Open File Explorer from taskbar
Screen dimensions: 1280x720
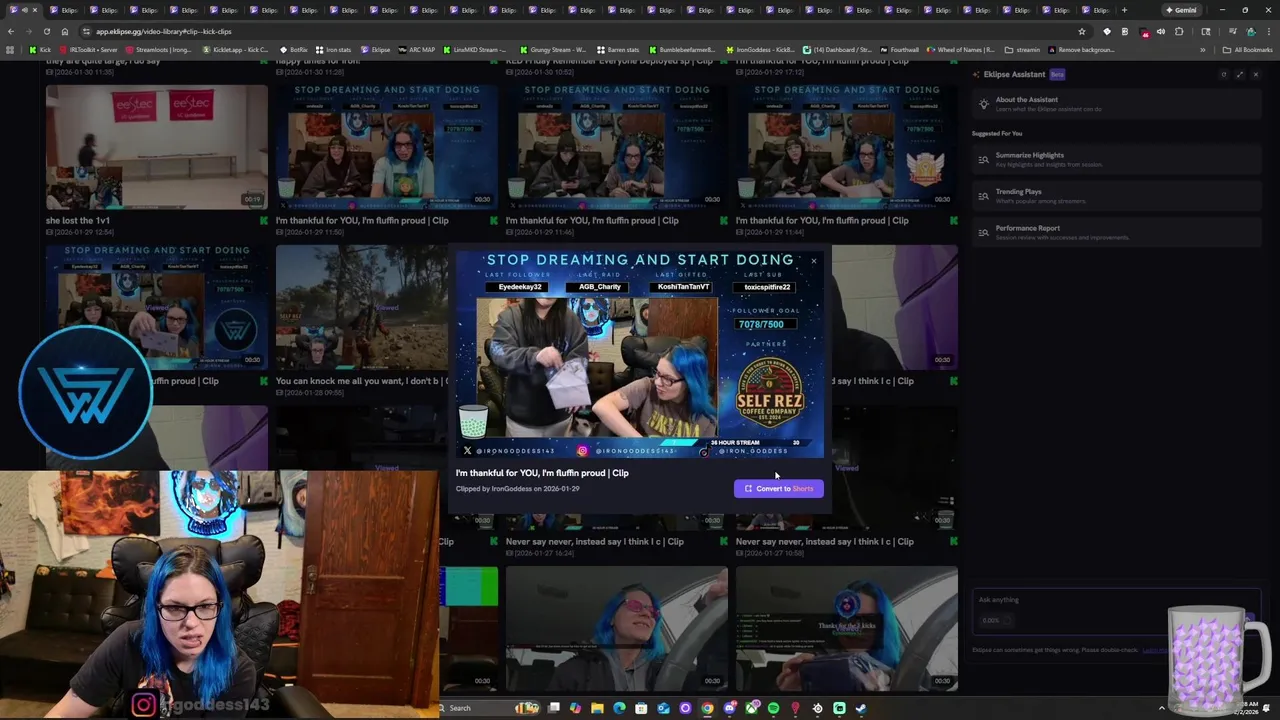(x=597, y=708)
